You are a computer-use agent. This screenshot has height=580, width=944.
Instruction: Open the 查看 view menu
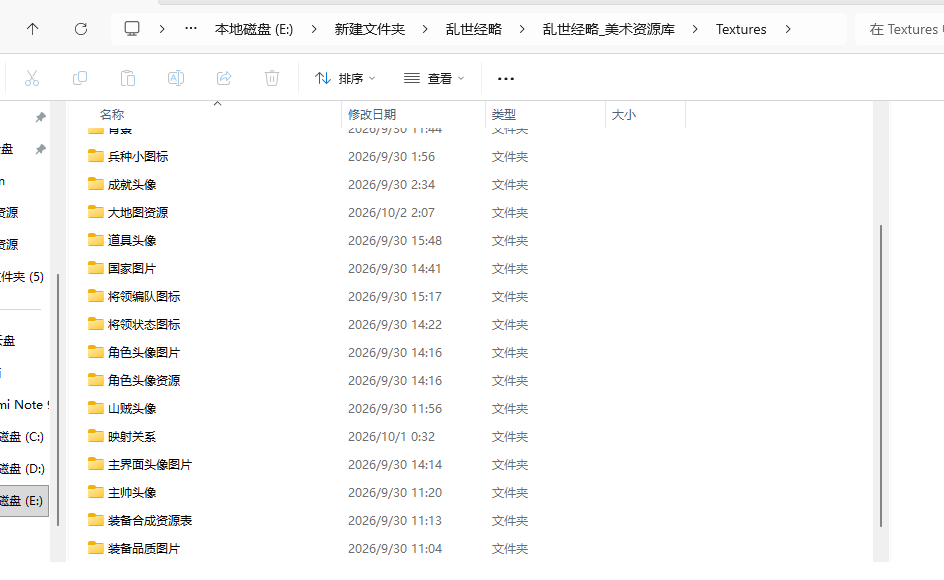[434, 78]
